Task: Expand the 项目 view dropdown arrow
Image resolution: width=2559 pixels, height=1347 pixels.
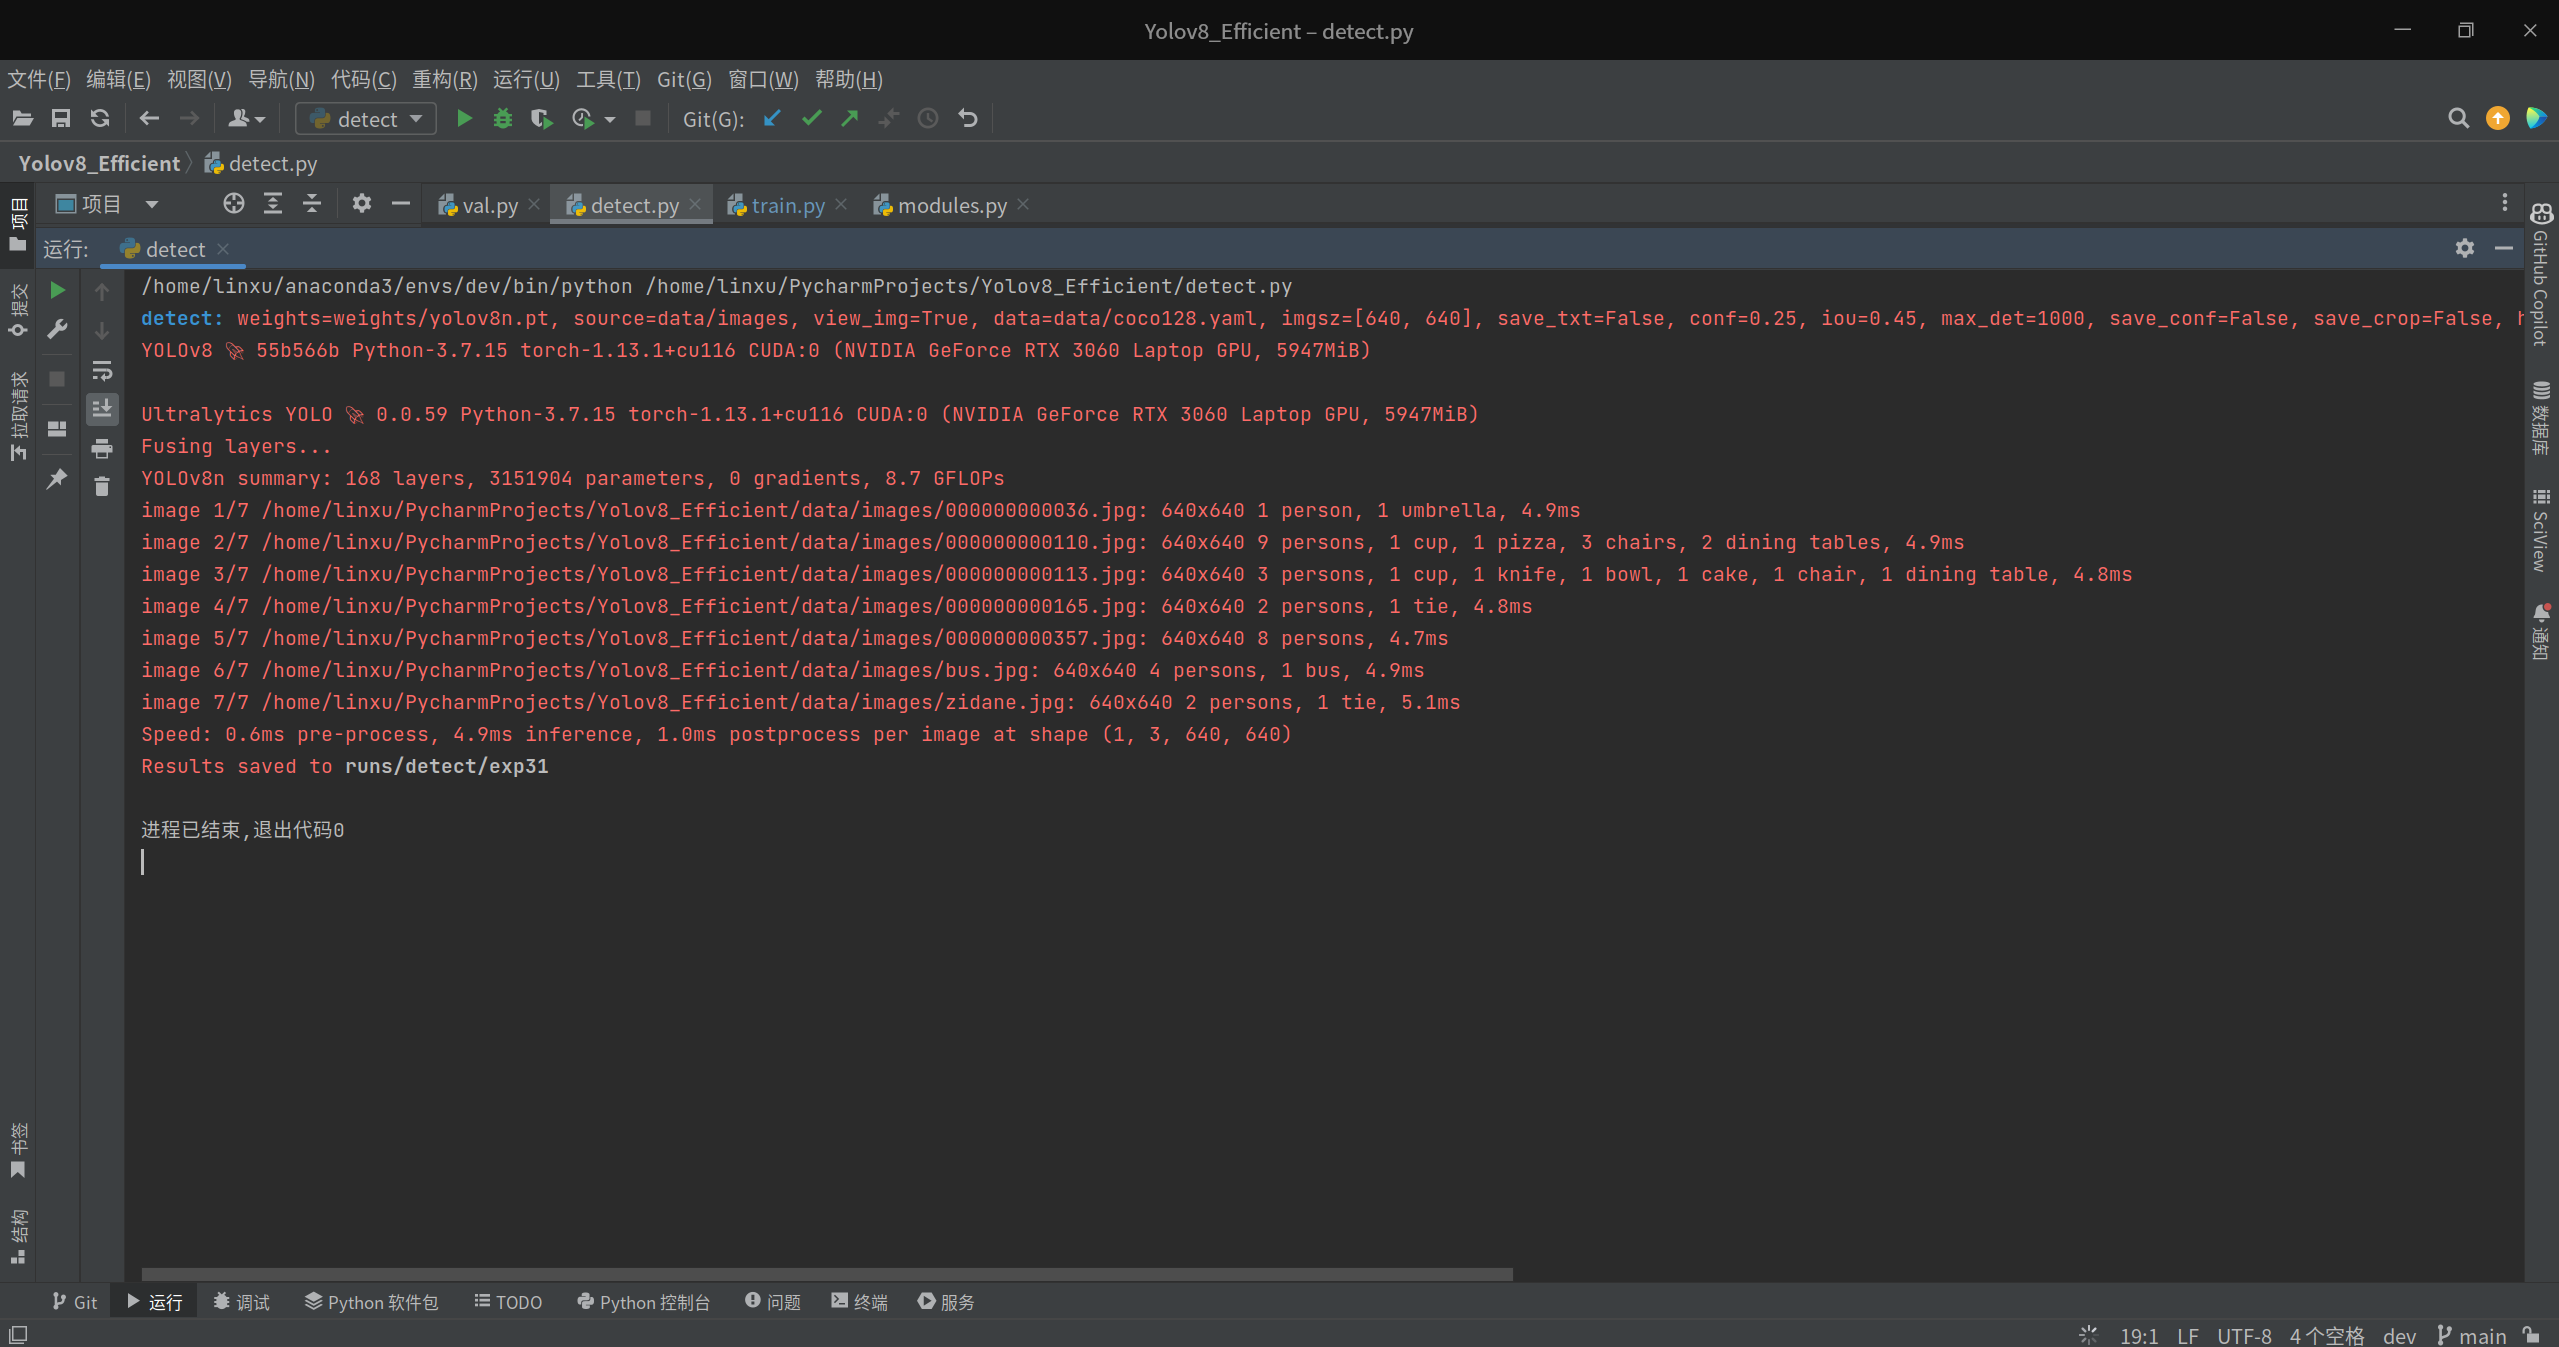Action: [x=152, y=205]
